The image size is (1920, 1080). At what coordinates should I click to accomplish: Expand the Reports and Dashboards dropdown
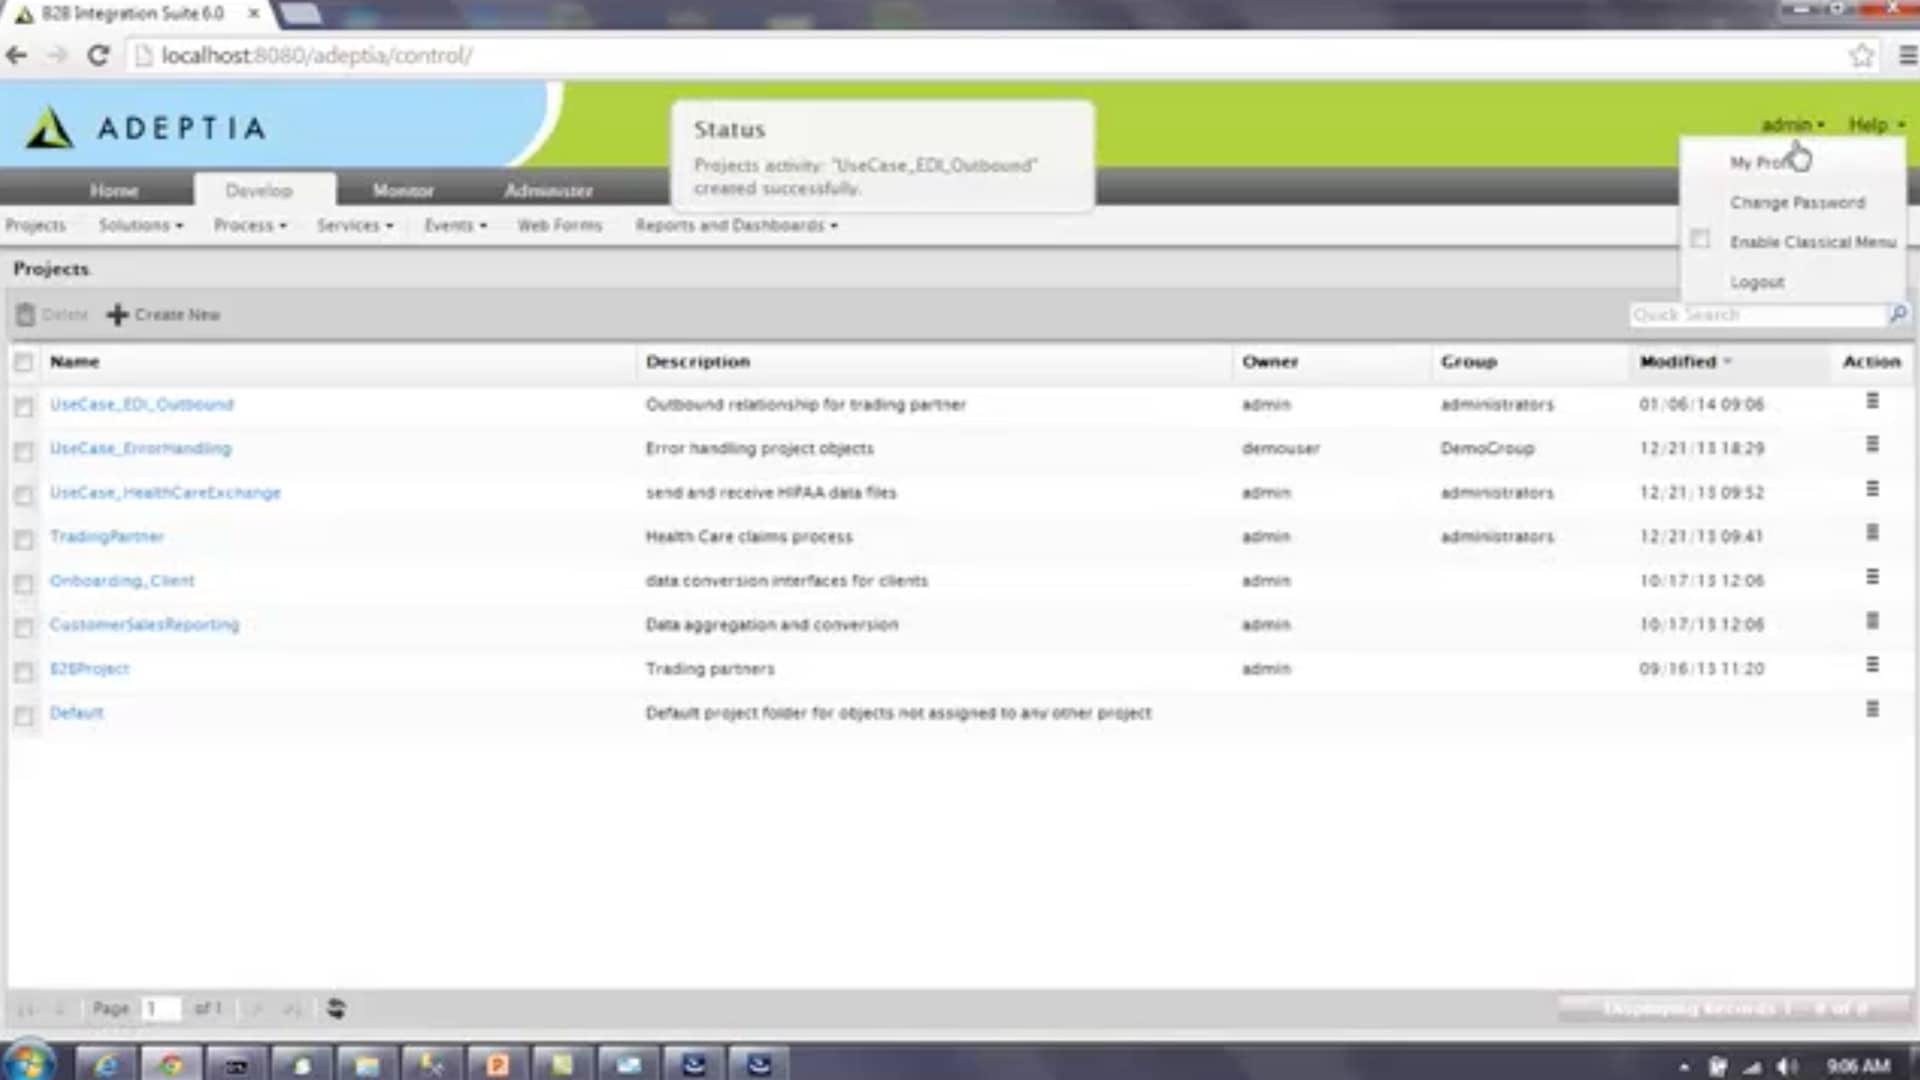736,226
